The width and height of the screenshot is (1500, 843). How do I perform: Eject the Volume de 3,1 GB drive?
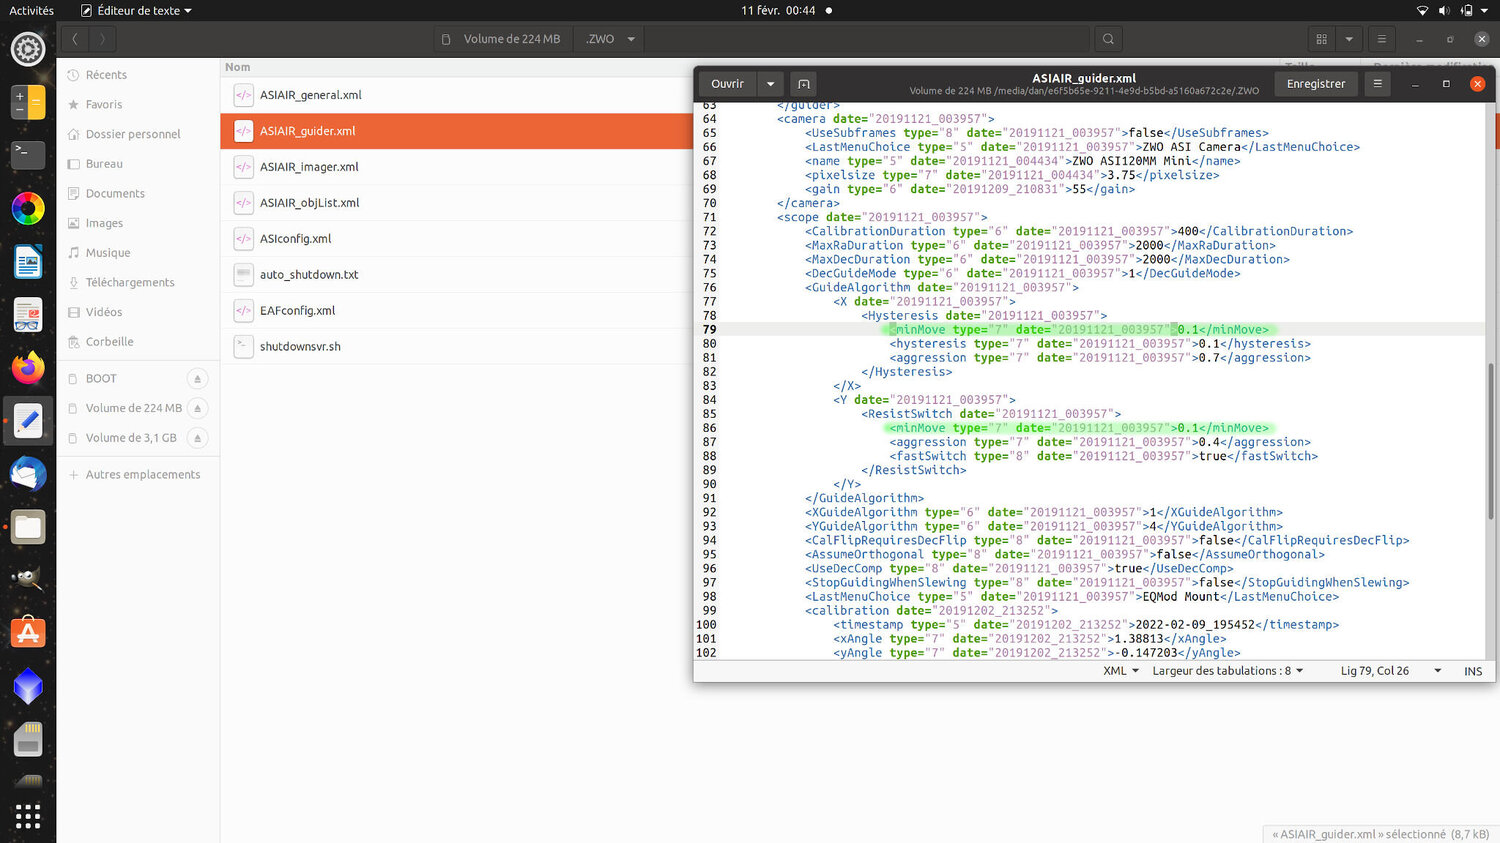coord(197,438)
